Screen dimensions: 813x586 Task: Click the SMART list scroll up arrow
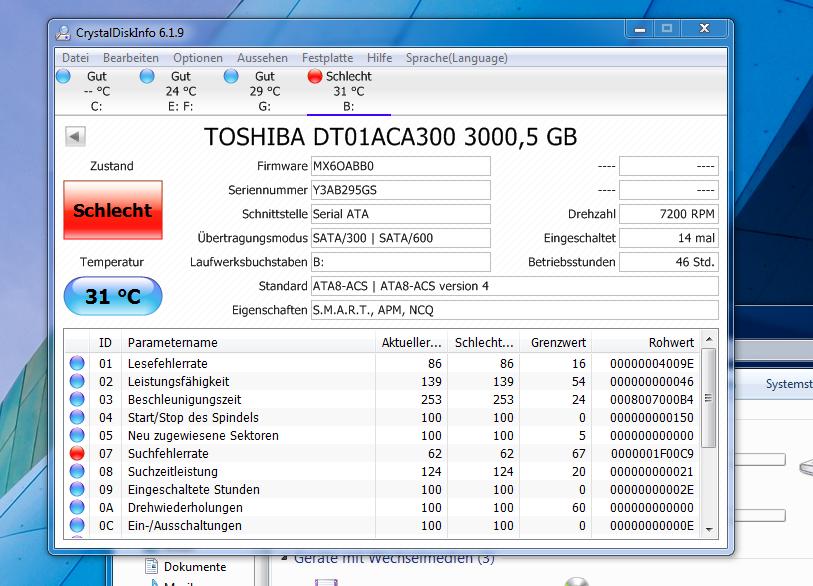(x=709, y=339)
